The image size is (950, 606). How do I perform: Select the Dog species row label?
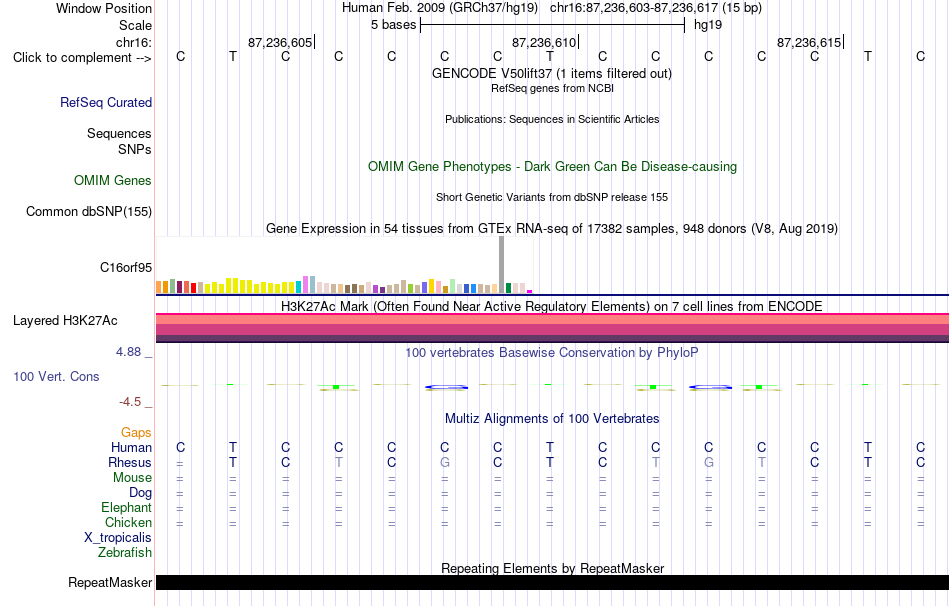coord(140,493)
